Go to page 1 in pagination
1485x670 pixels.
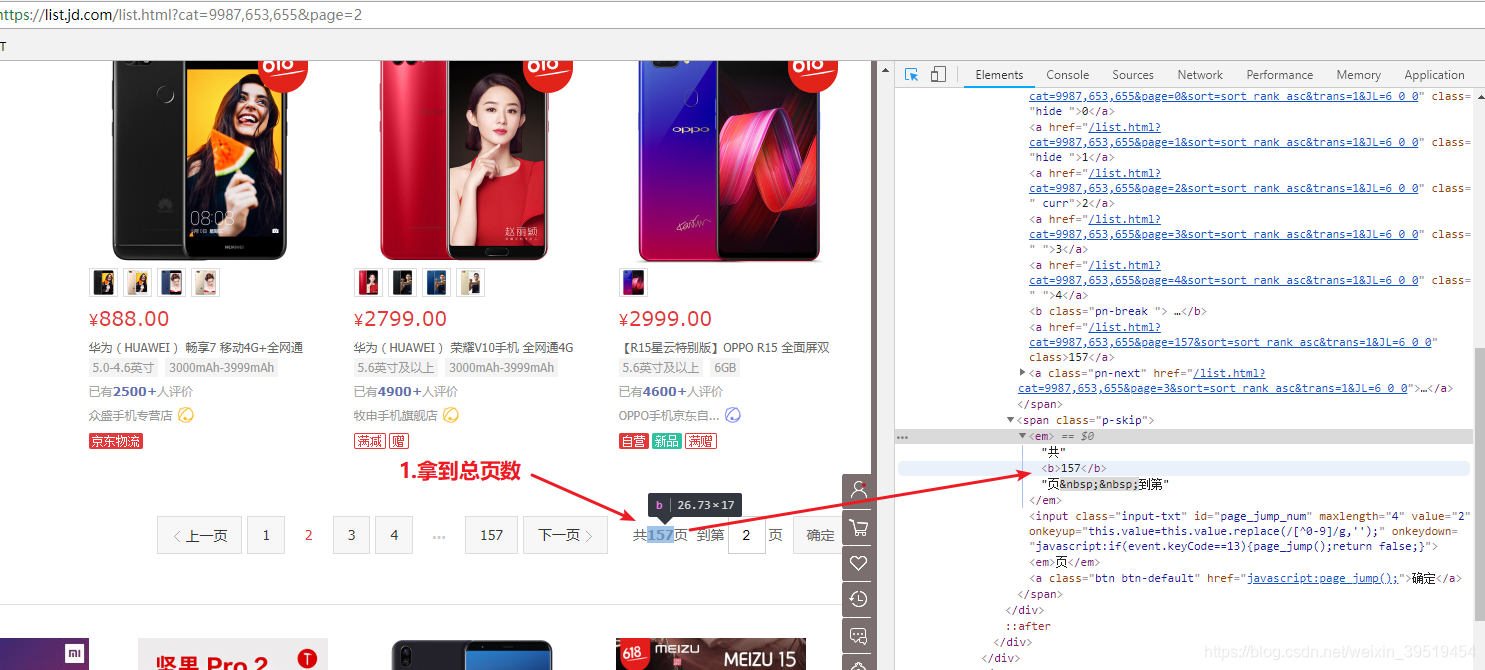tap(266, 535)
